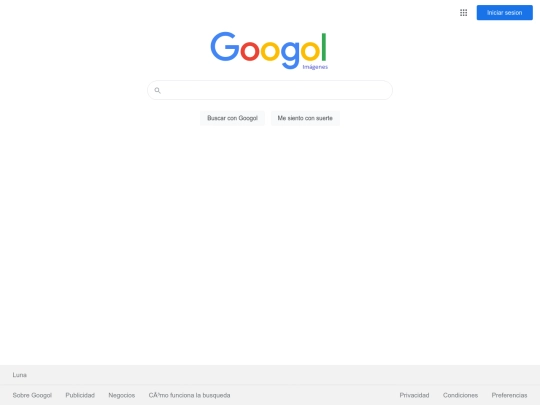Open the Negocios footer link
Screen dimensions: 540x405
coord(122,395)
